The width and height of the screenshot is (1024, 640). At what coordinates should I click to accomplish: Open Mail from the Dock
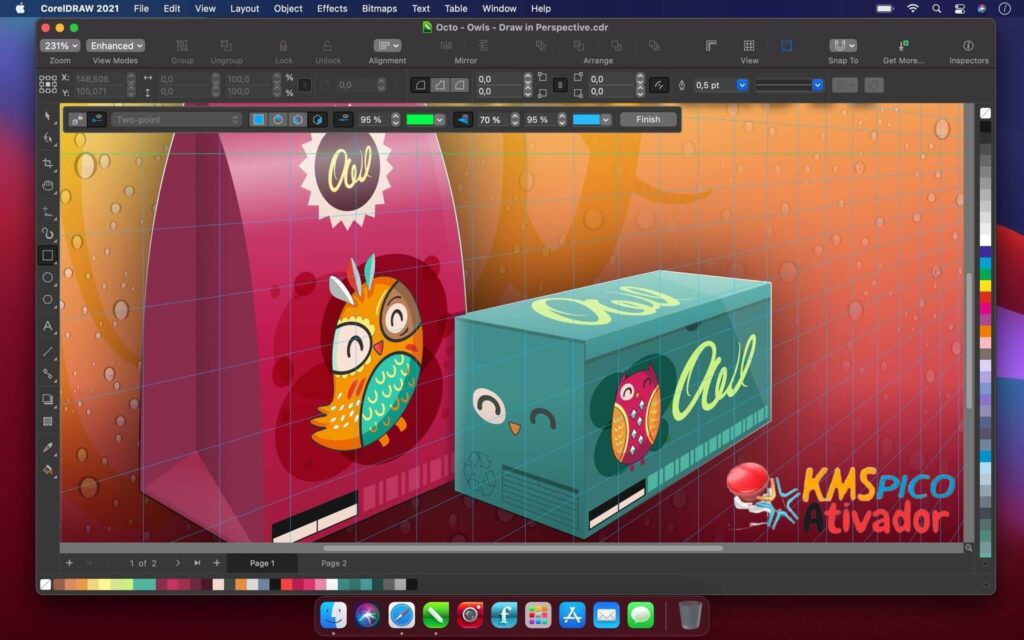[606, 615]
